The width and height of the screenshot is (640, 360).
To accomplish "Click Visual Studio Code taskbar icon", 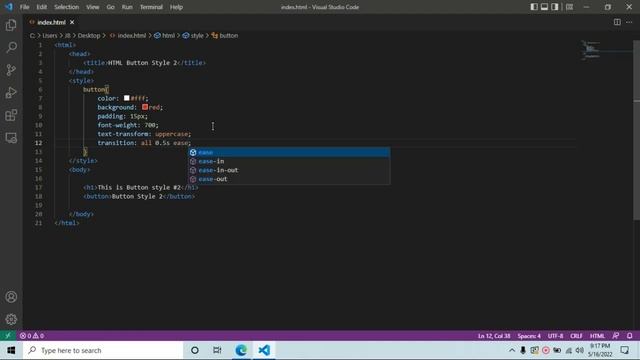I will tap(264, 350).
